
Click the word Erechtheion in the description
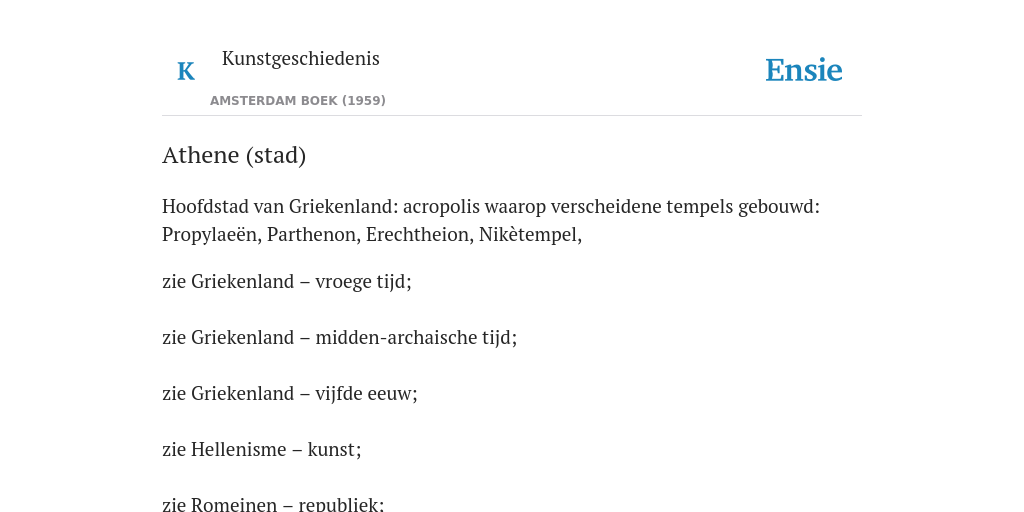tap(419, 234)
